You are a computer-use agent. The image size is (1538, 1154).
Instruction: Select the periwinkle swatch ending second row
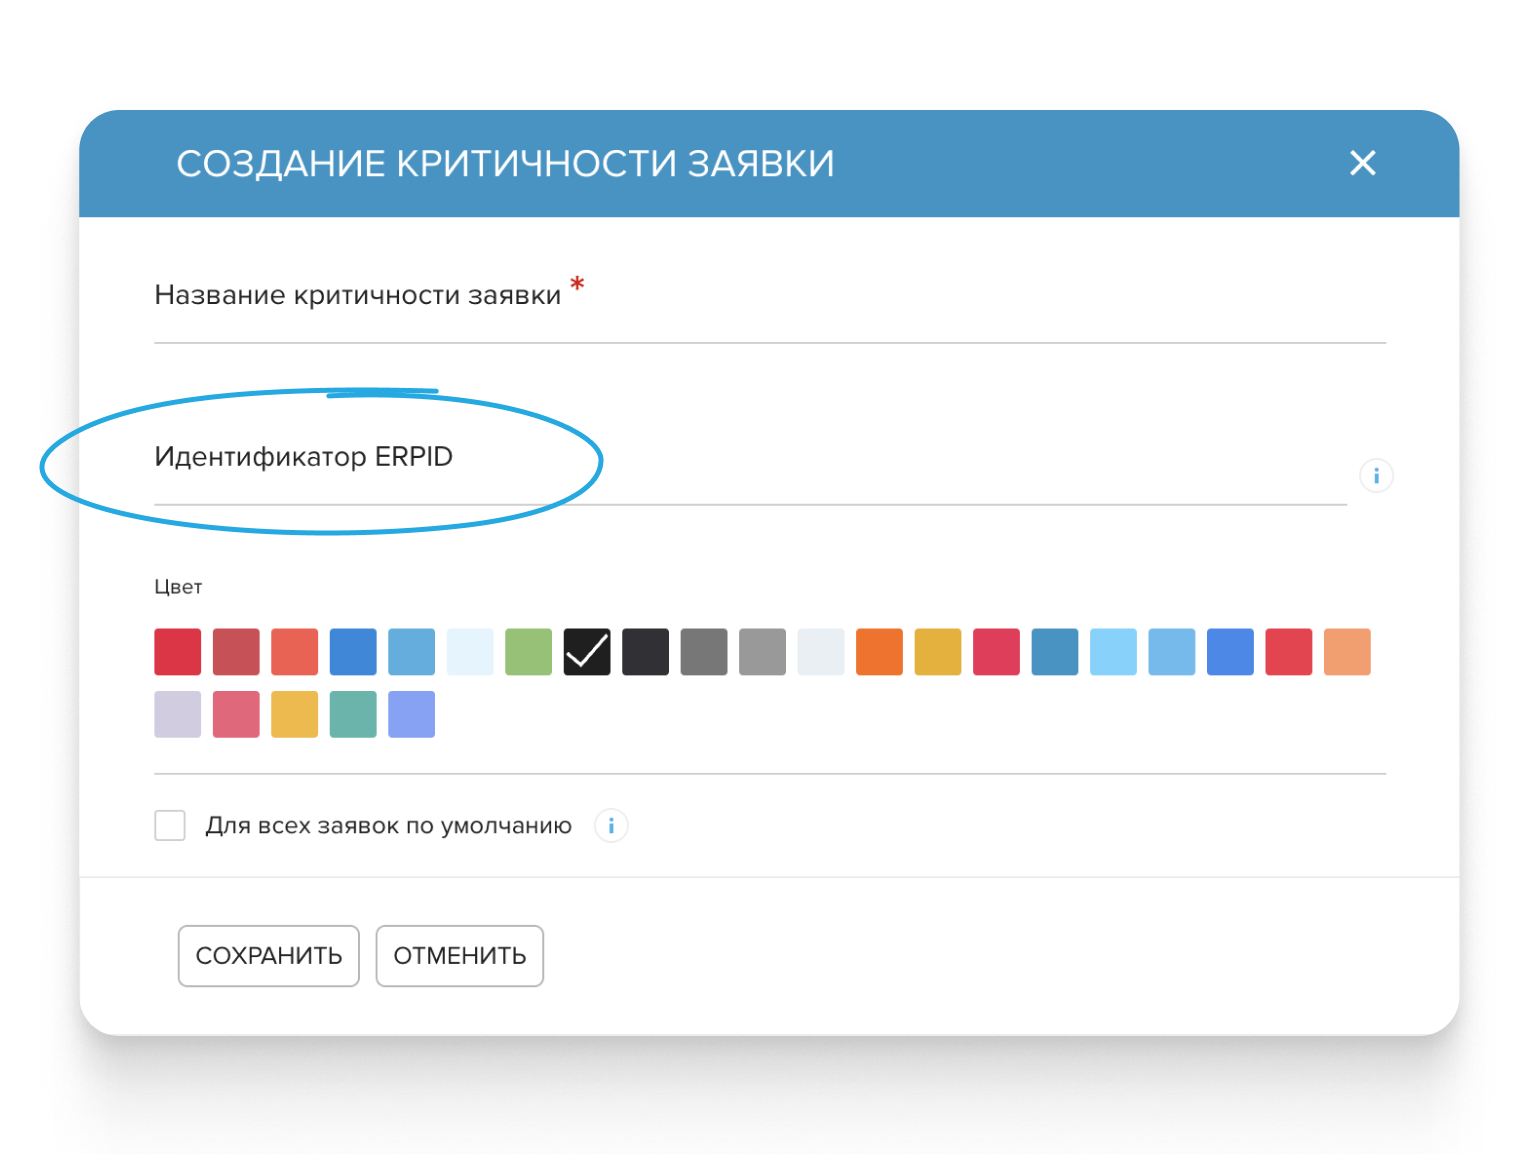[x=412, y=714]
